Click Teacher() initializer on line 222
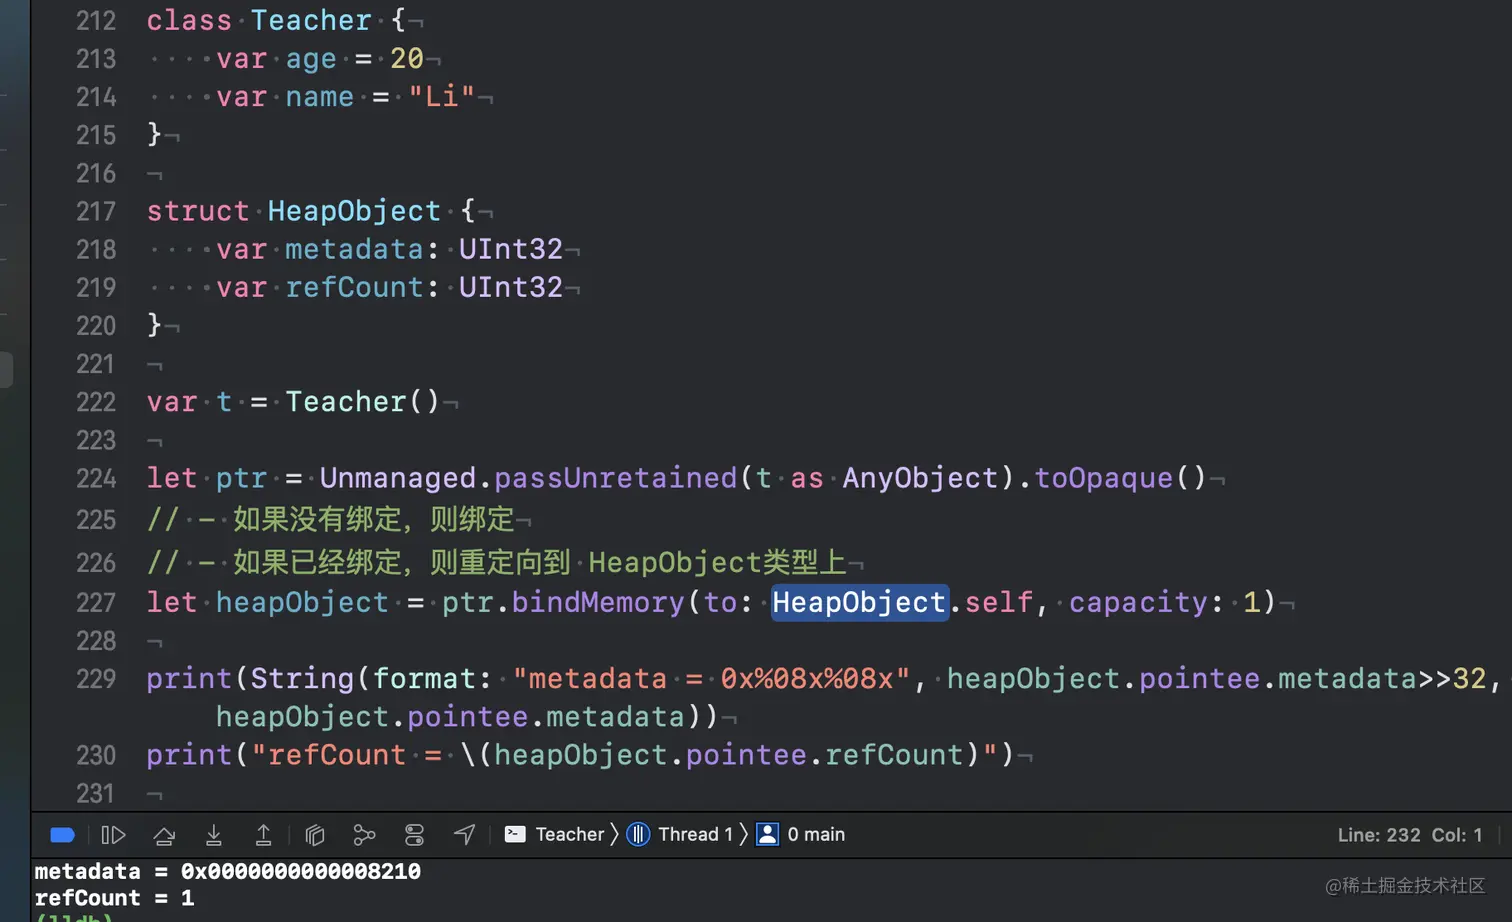Screen dimensions: 1512x922 click(x=362, y=402)
